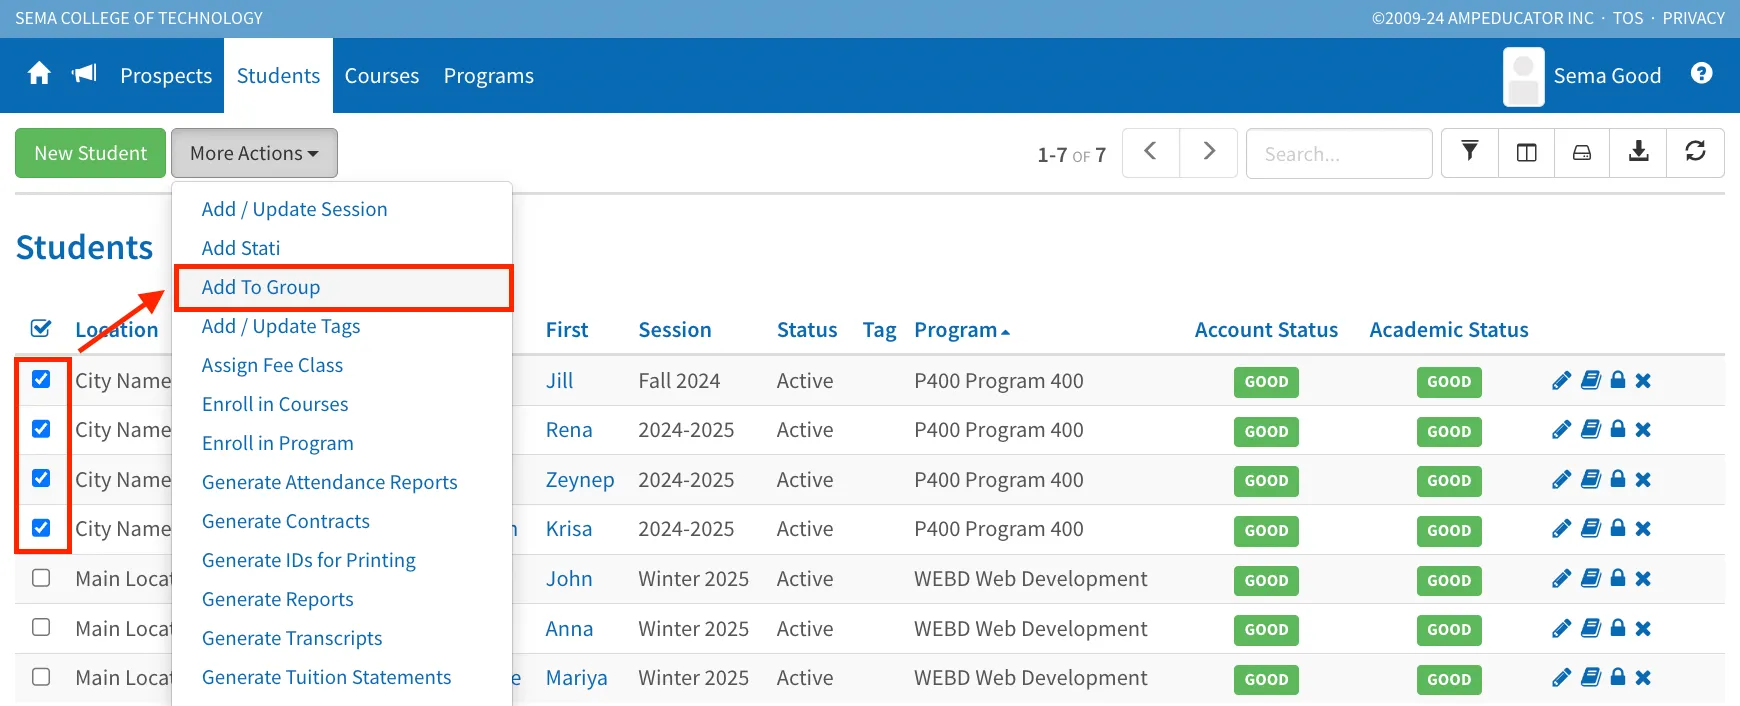1740x706 pixels.
Task: Uncheck the checkbox for Zeynep's row
Action: coord(41,478)
